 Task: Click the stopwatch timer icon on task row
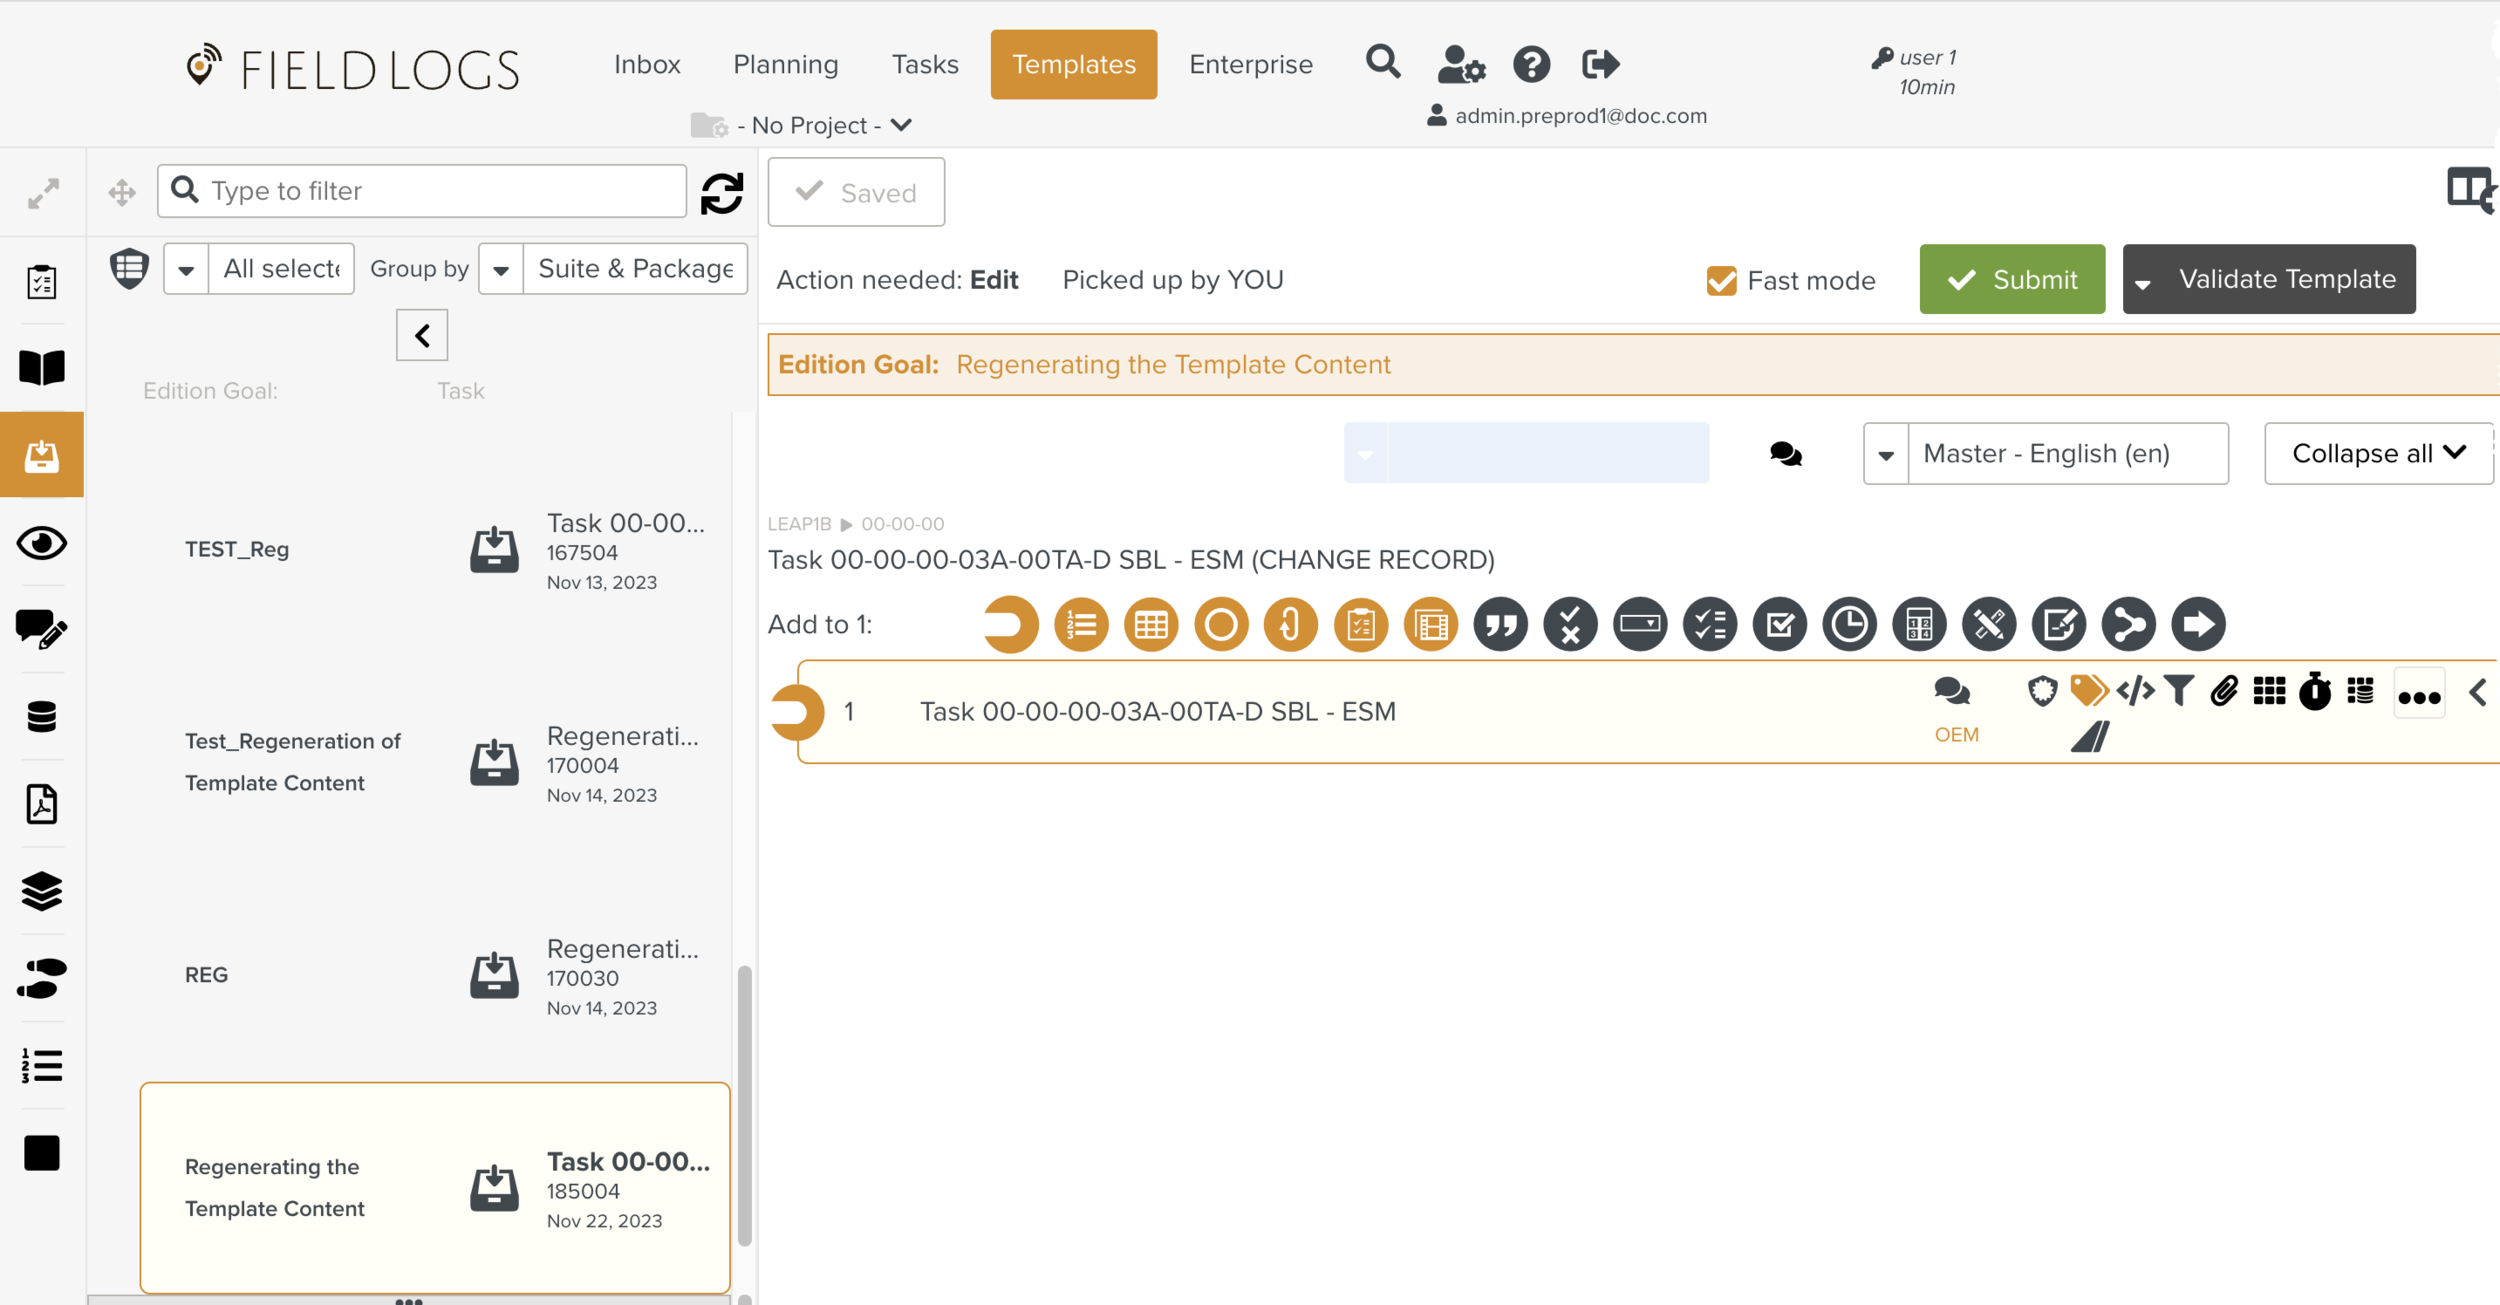2314,692
